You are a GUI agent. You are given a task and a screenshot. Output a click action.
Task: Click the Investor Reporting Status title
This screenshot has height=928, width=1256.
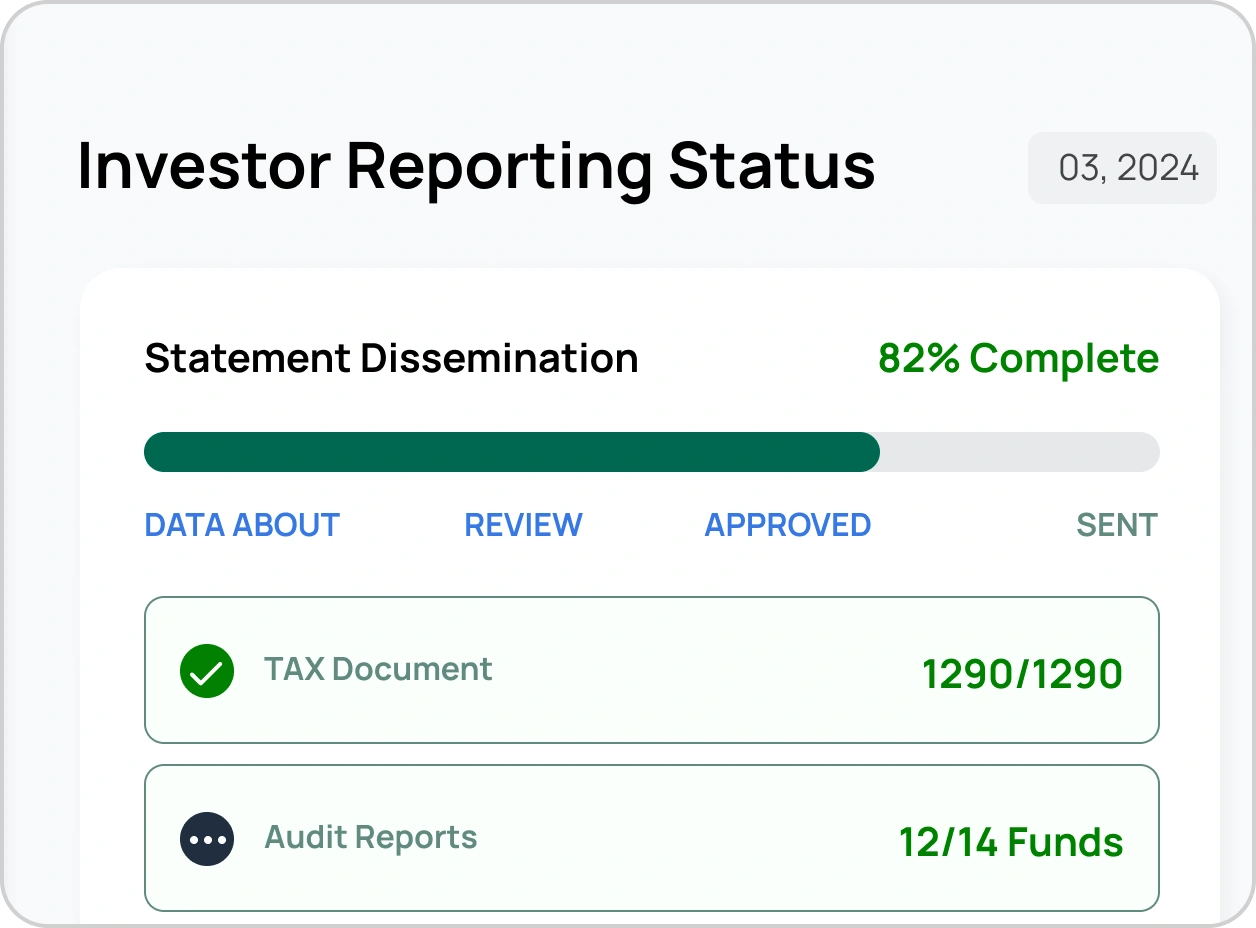pyautogui.click(x=476, y=166)
